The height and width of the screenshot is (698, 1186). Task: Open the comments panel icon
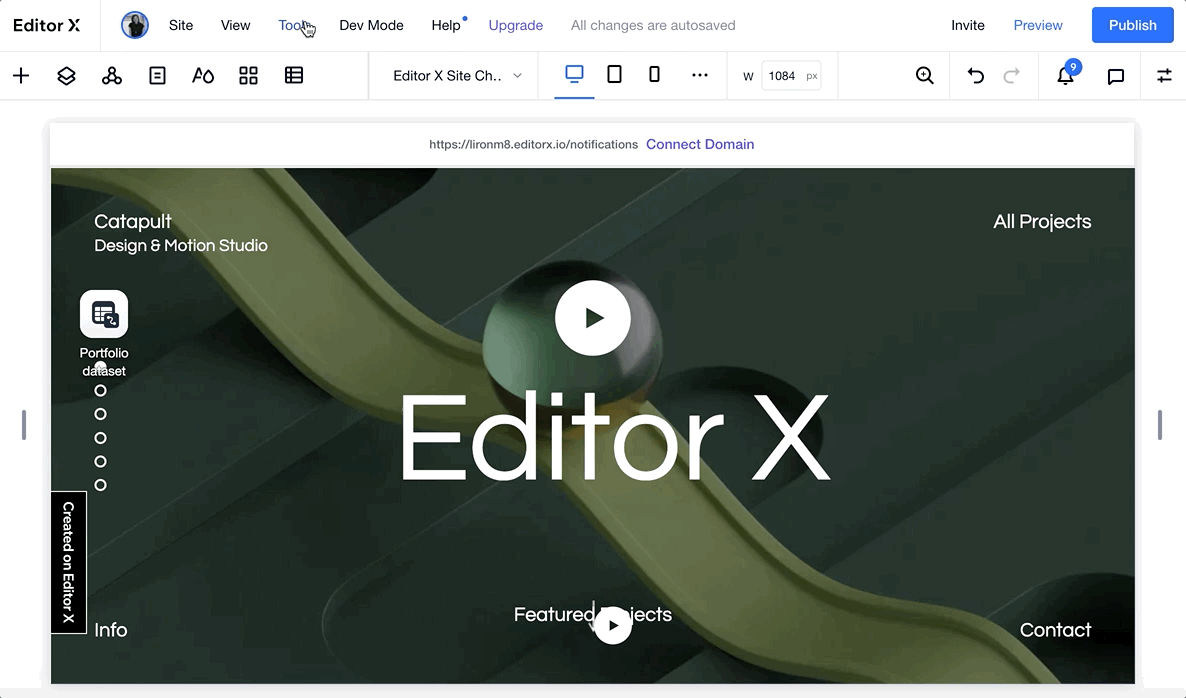(x=1116, y=76)
